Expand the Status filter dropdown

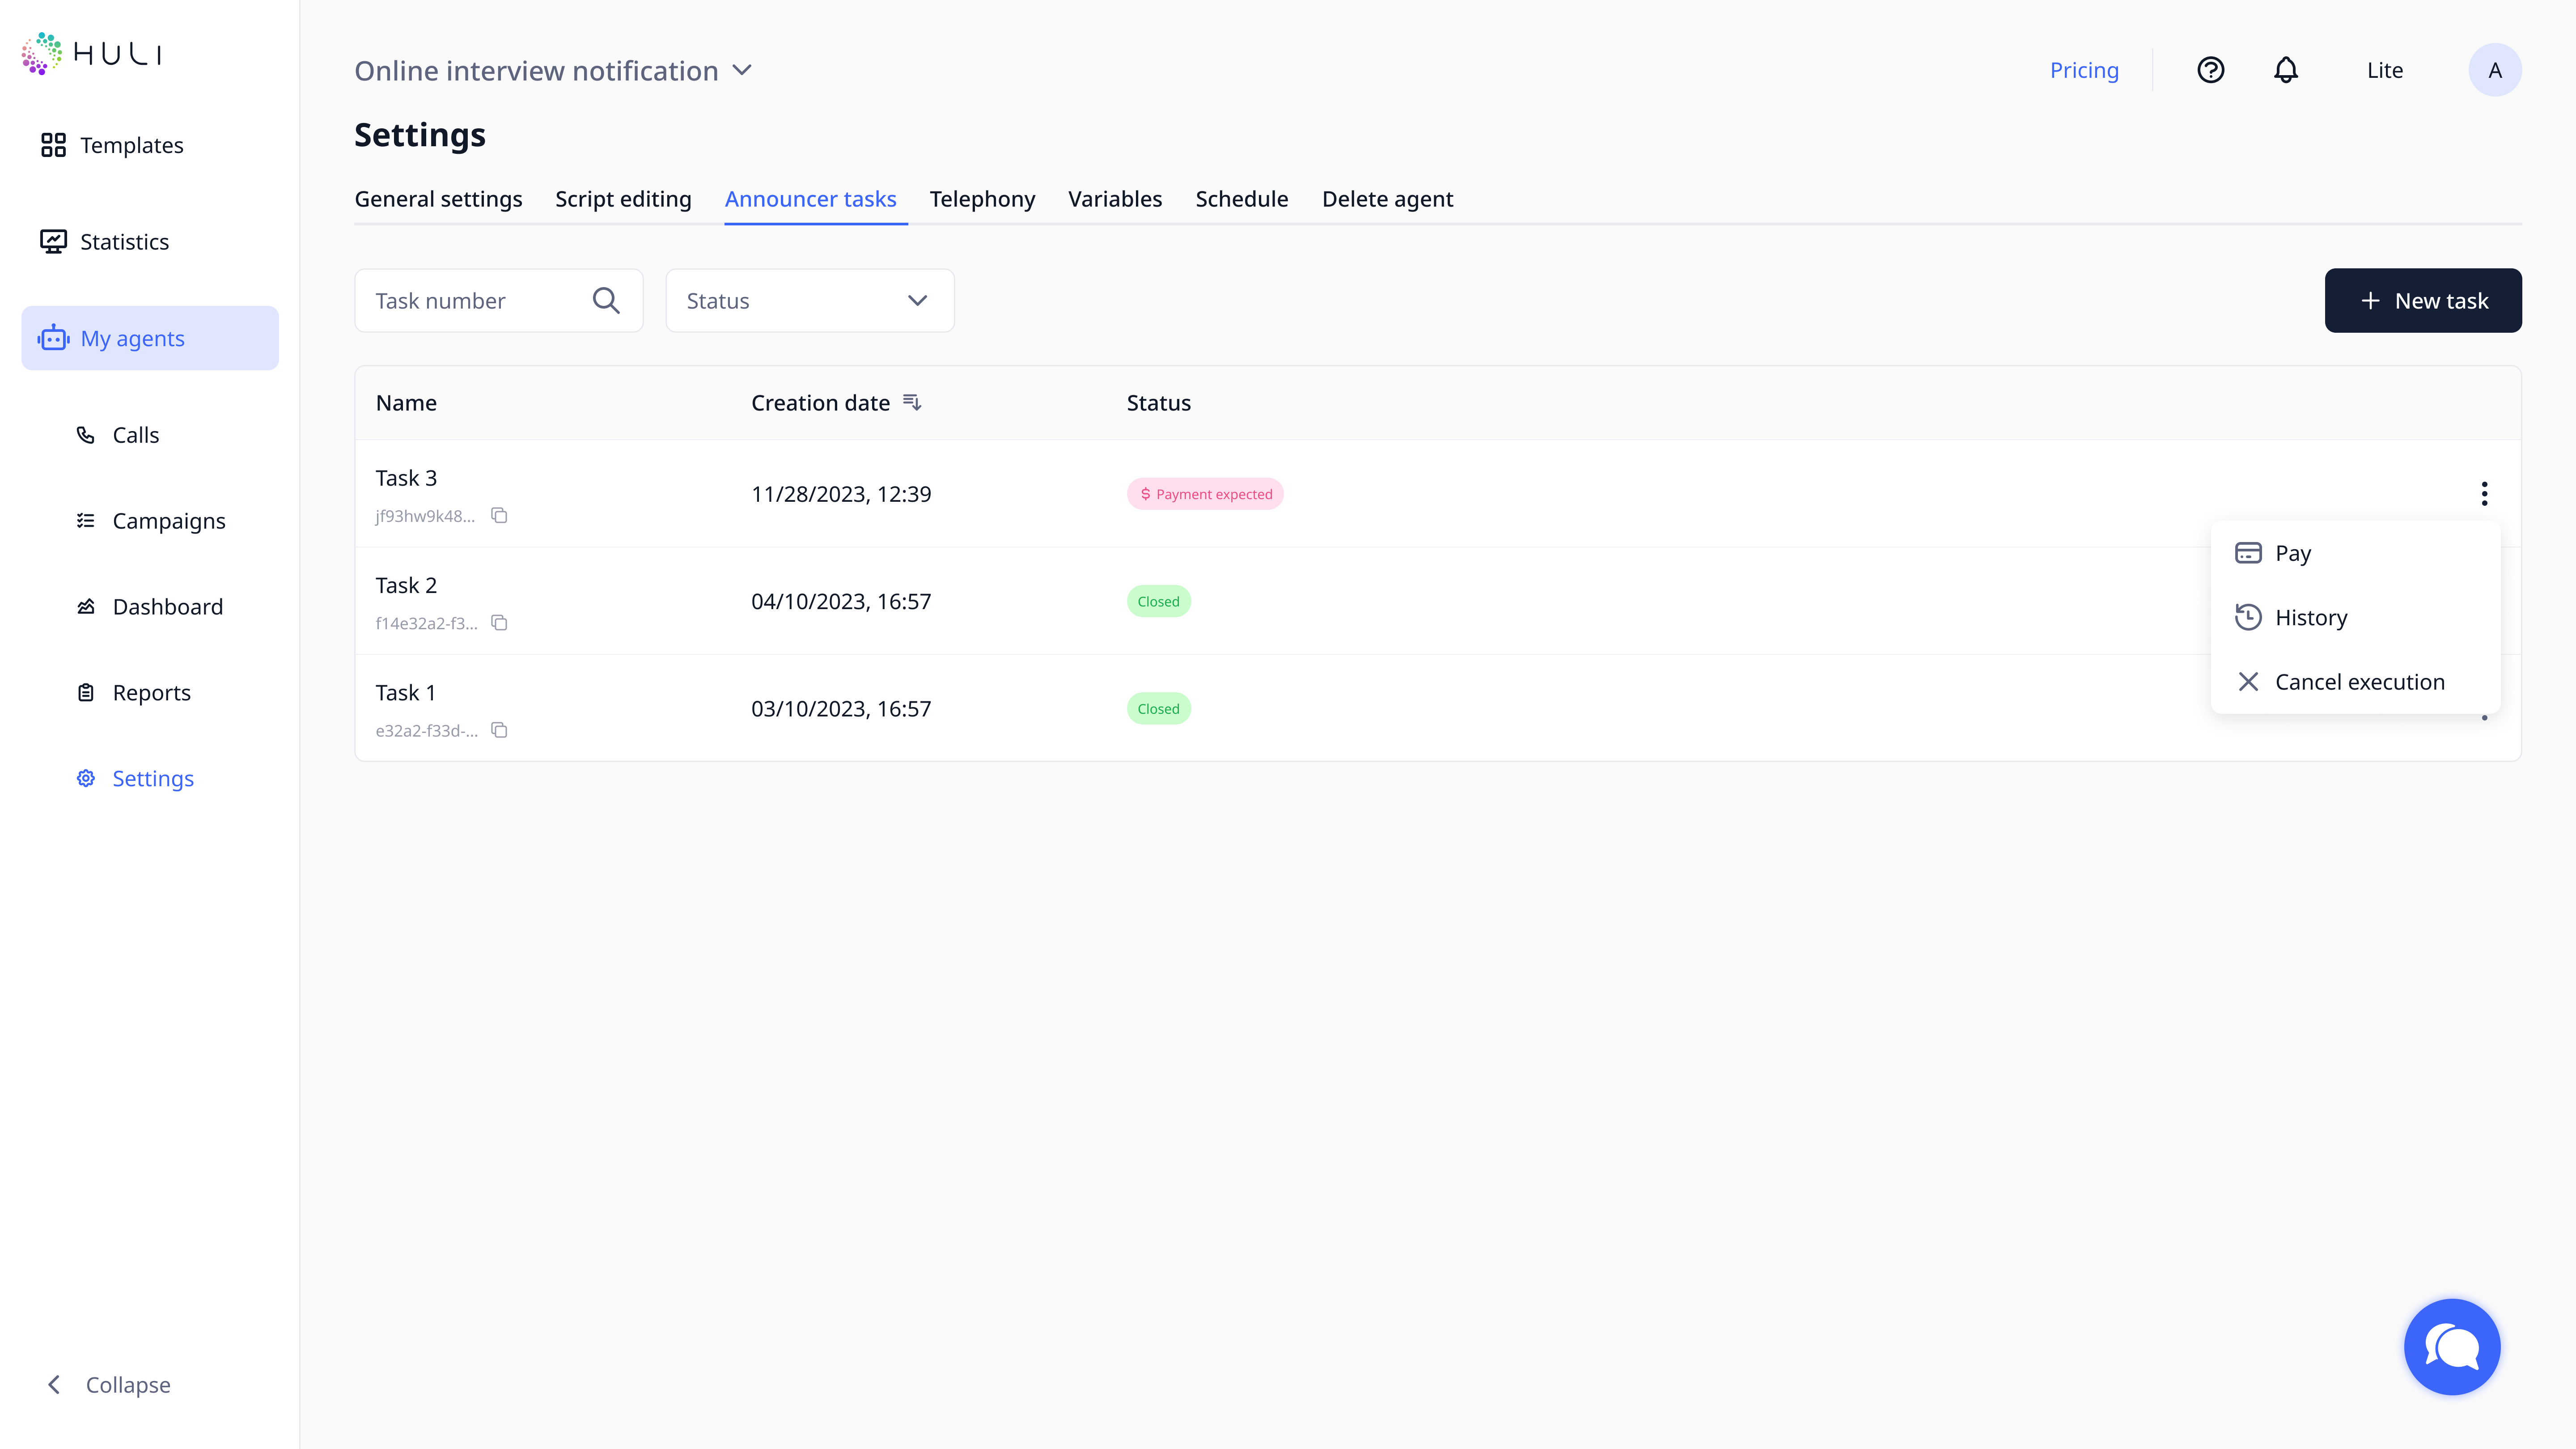pos(809,301)
